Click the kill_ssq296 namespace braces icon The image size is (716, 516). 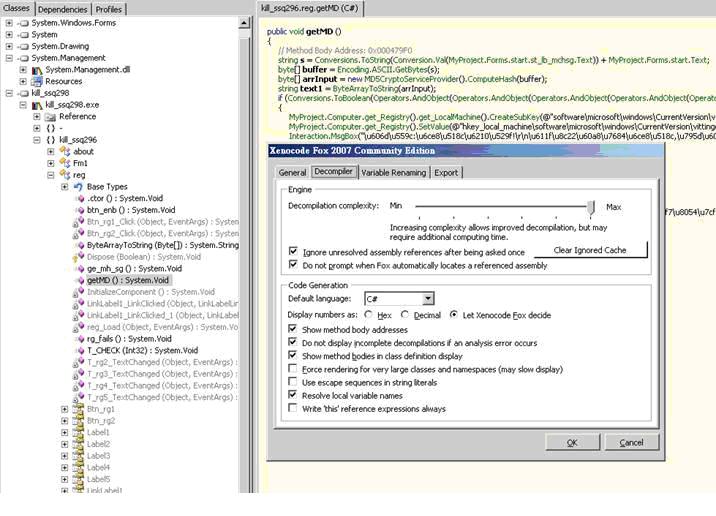[x=51, y=140]
